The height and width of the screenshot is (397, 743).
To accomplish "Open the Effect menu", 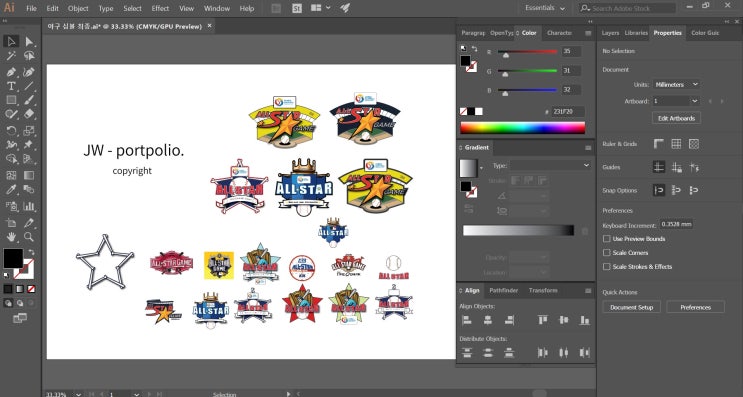I will pos(160,8).
